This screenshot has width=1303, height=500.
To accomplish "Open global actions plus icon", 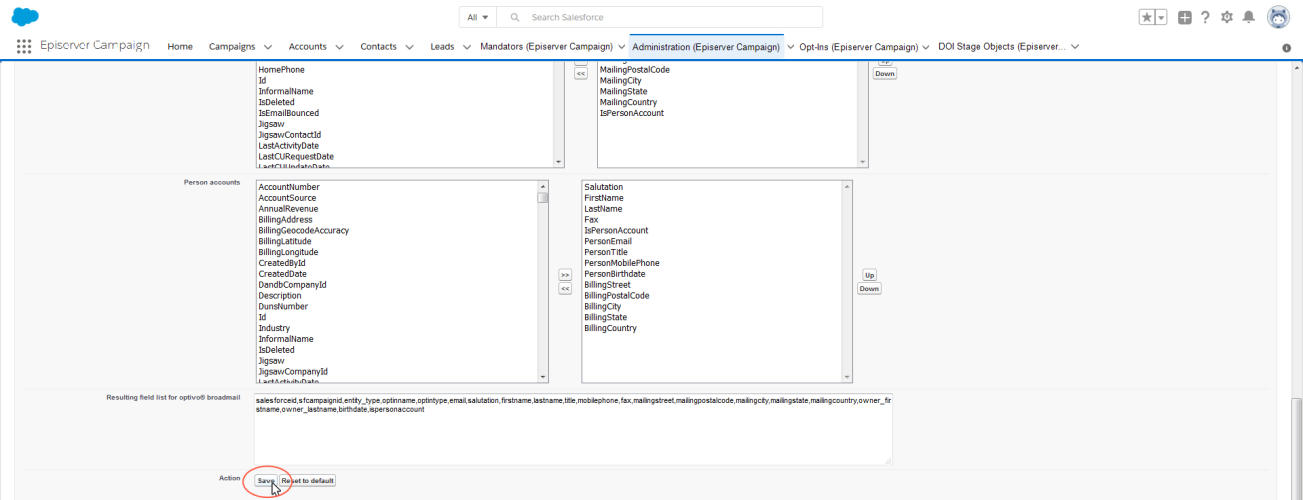I will click(x=1184, y=17).
